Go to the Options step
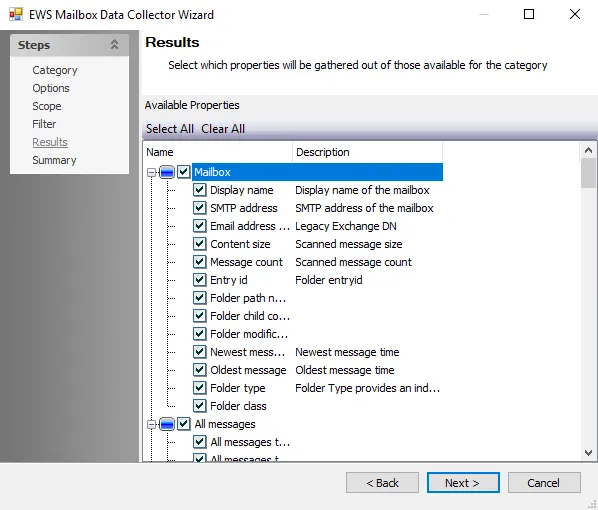The width and height of the screenshot is (598, 510). click(51, 88)
